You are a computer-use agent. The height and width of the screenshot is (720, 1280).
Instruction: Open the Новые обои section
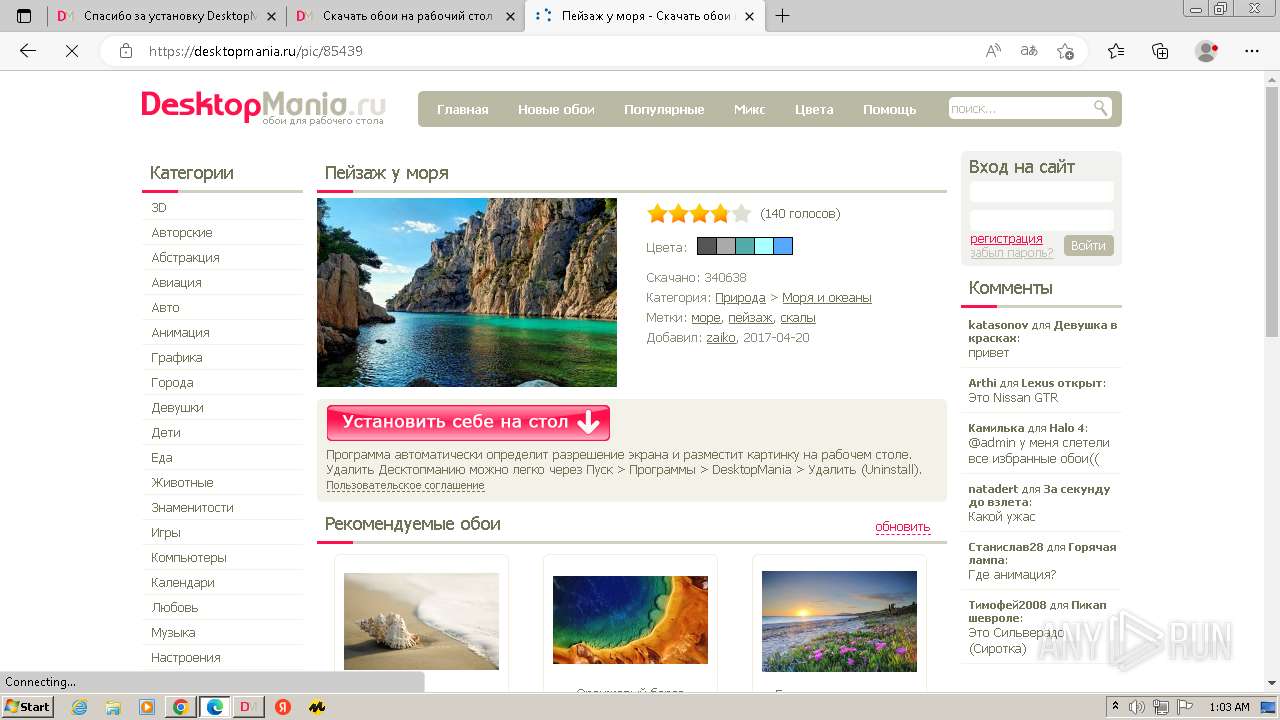(556, 109)
